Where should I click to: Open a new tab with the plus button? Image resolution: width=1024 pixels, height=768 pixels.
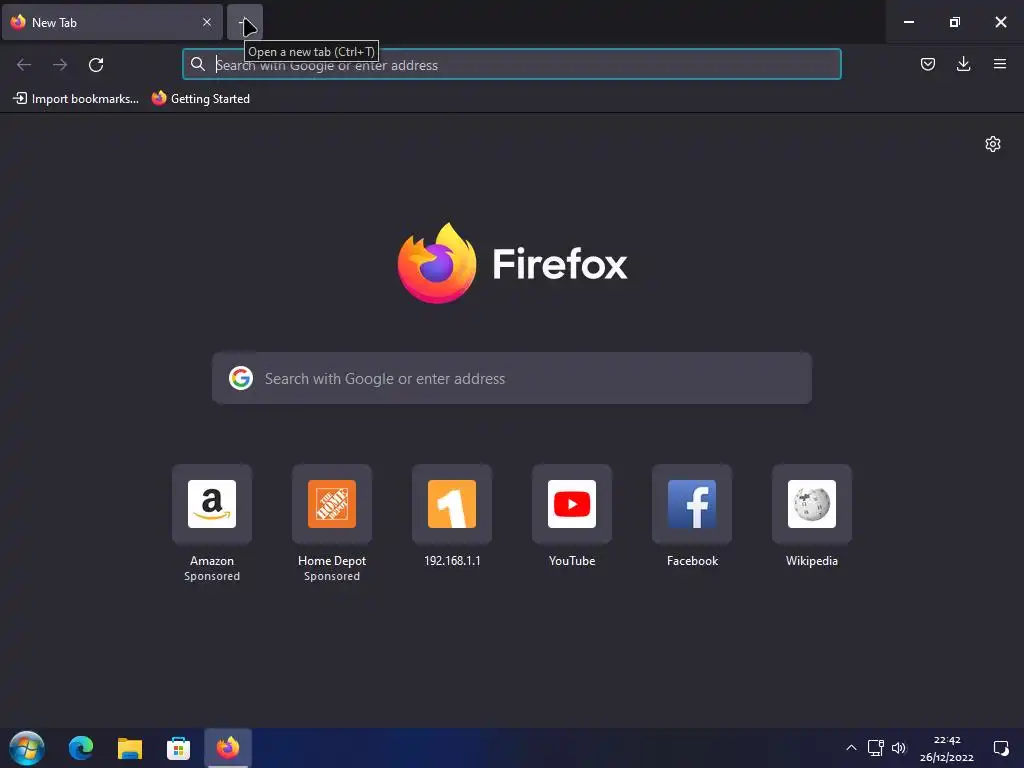[x=245, y=22]
